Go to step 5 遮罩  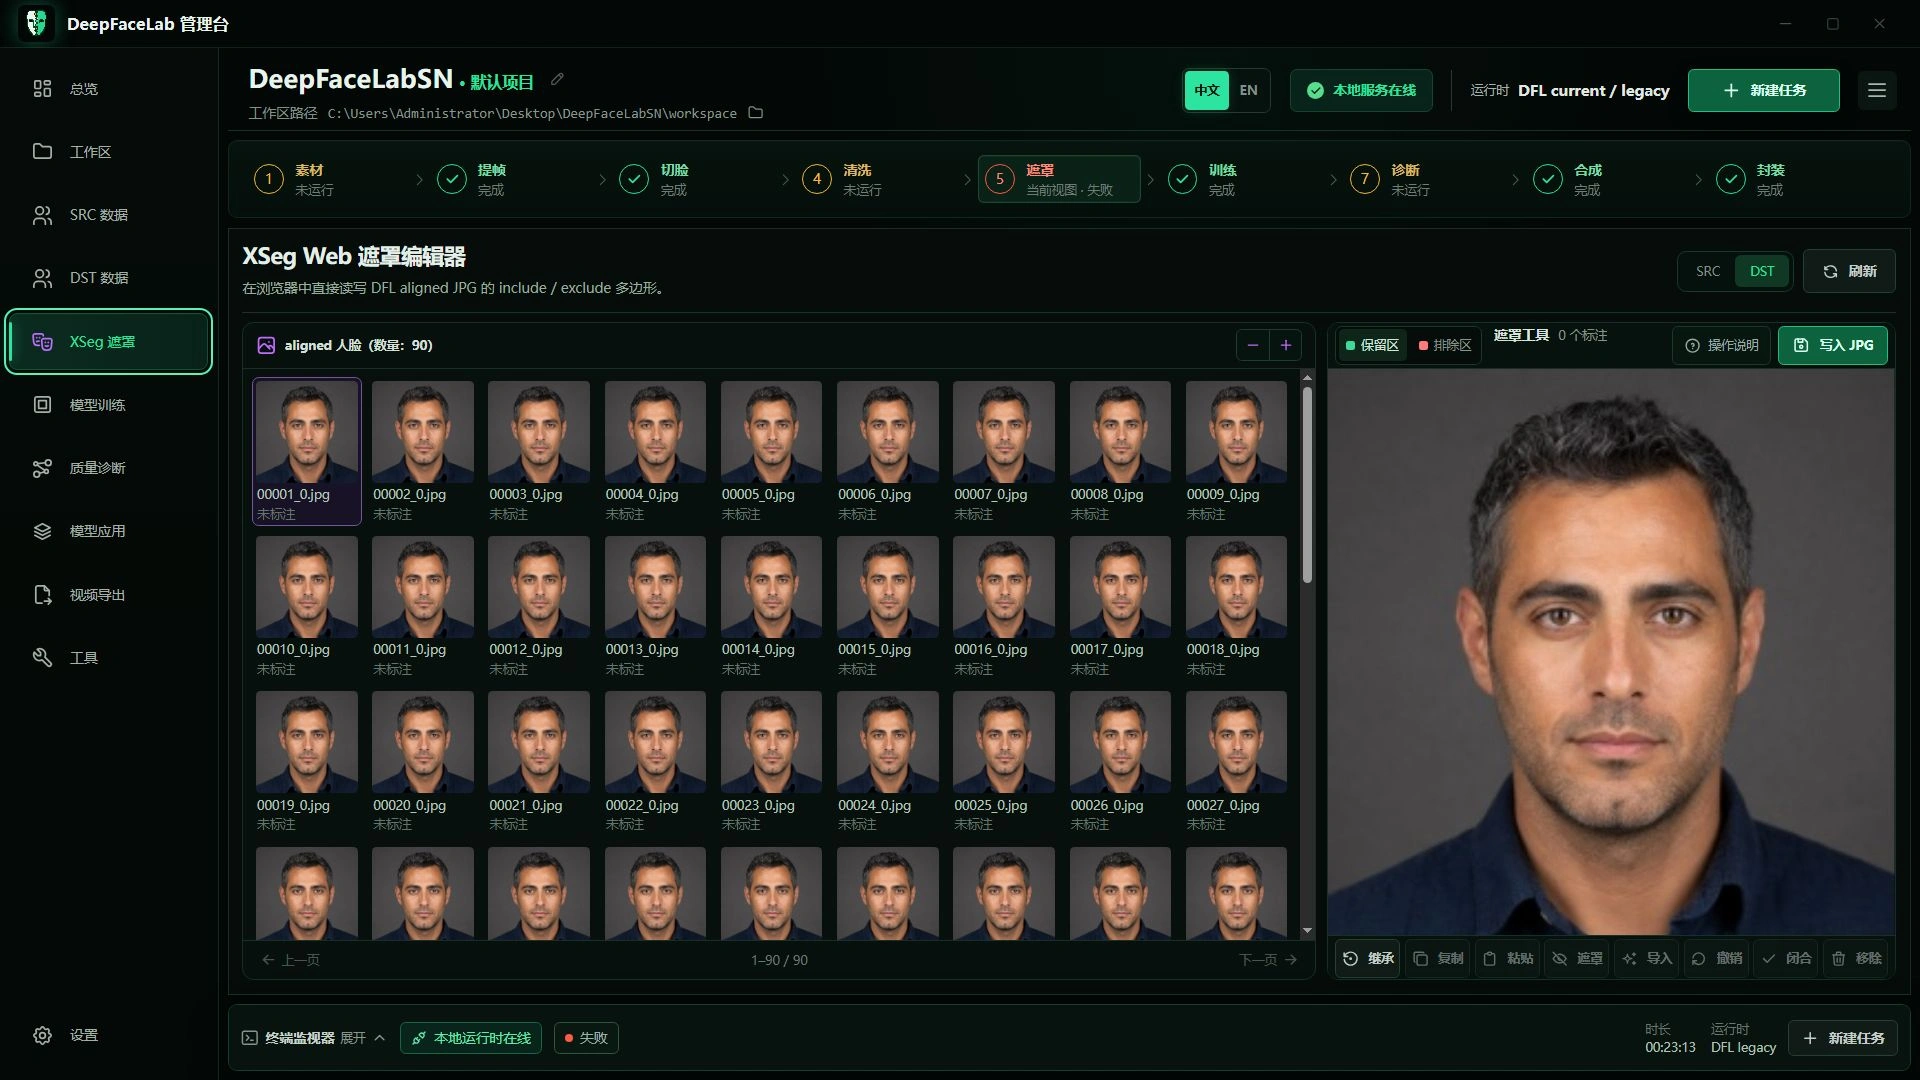(1059, 180)
